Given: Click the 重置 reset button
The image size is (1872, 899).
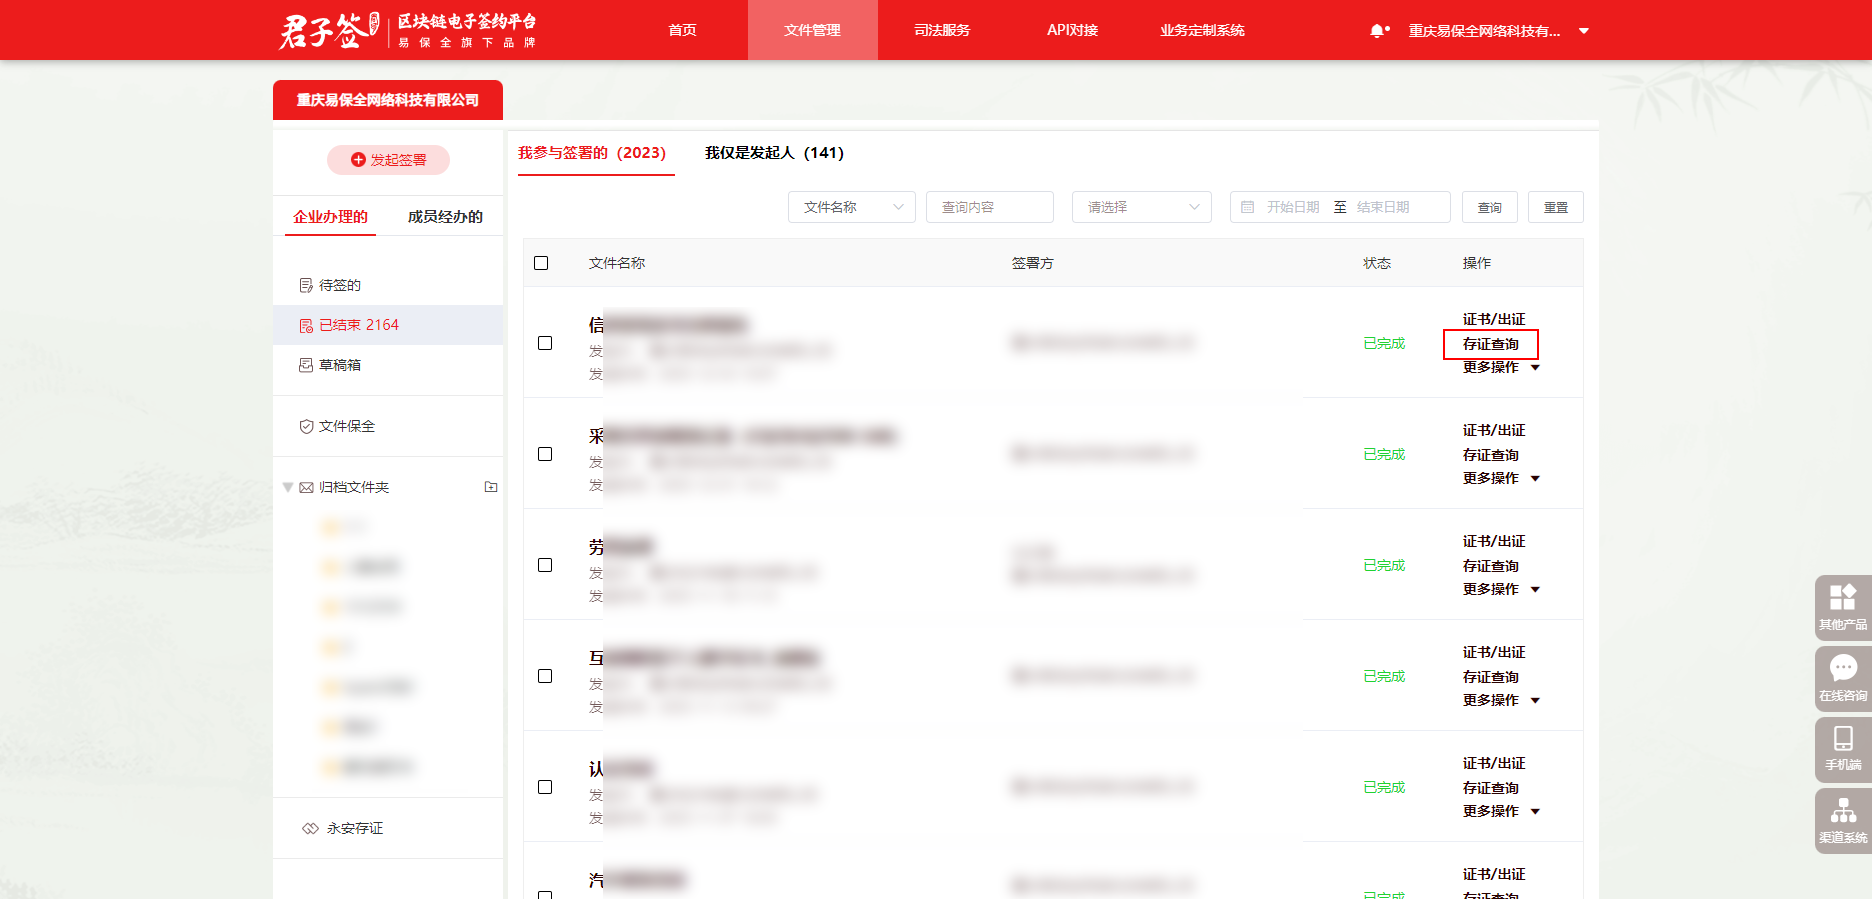Looking at the screenshot, I should click(1555, 207).
